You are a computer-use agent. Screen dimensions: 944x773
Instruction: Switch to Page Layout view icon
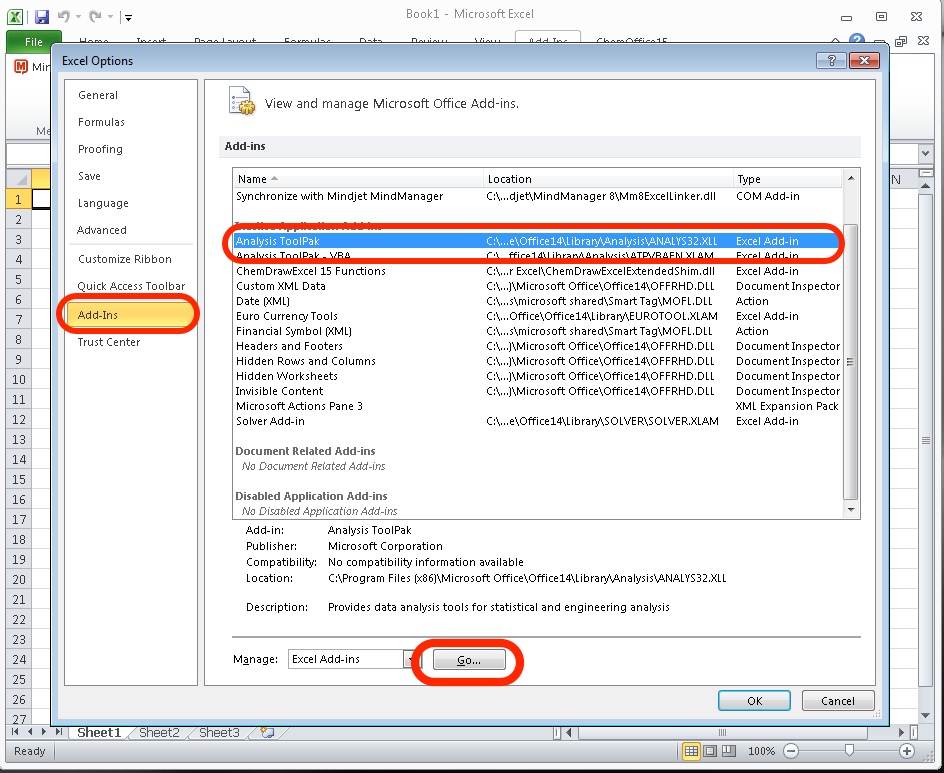[x=709, y=751]
